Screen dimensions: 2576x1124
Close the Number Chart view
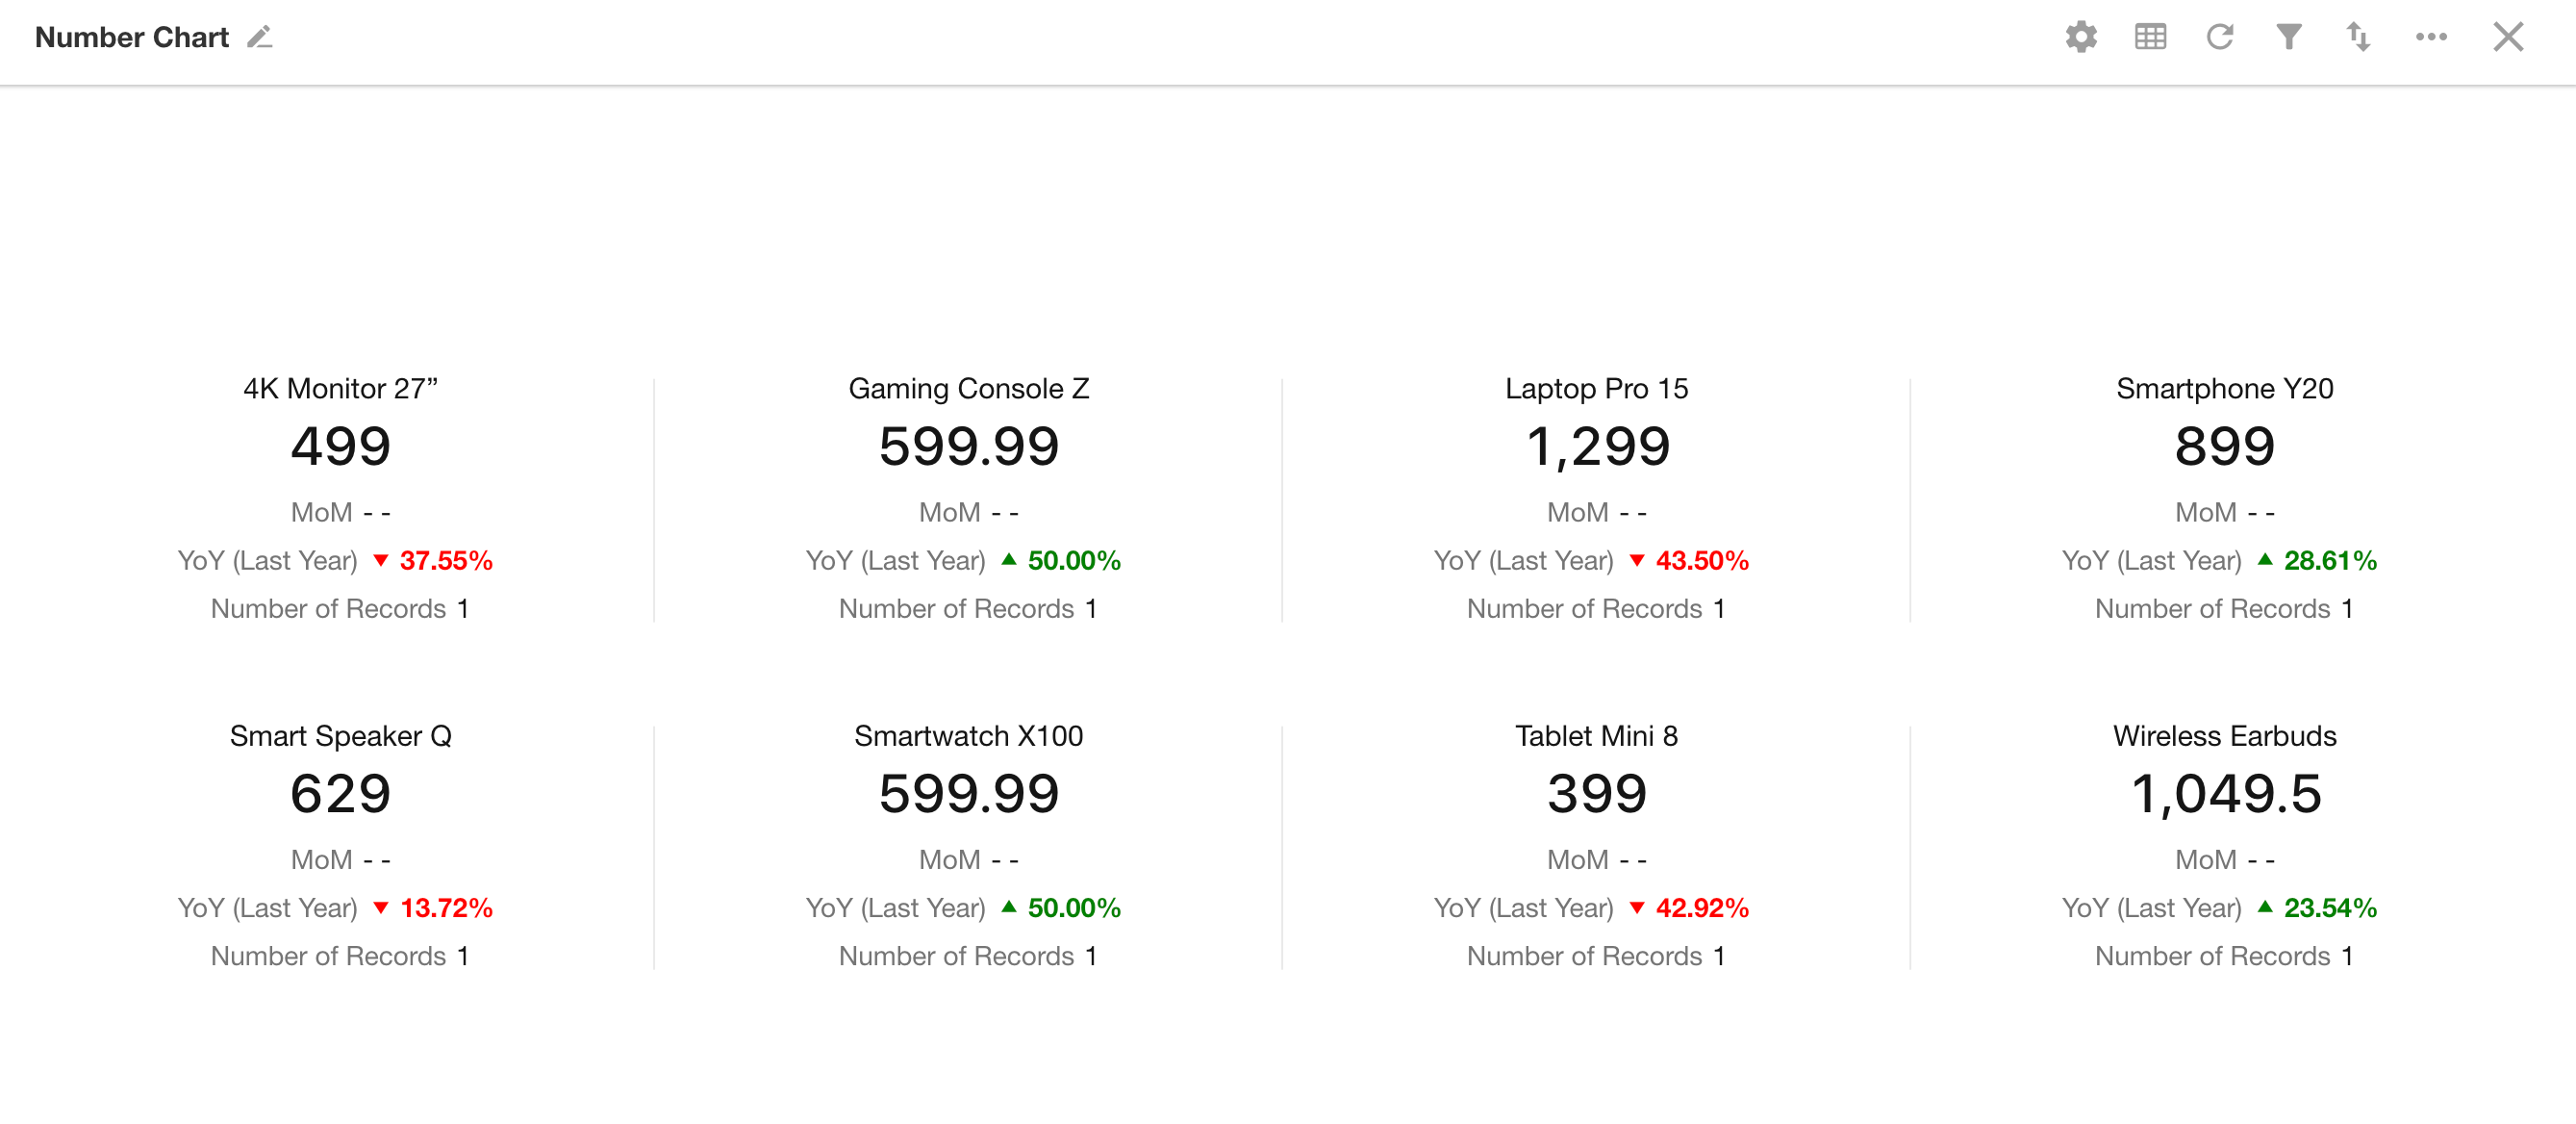point(2507,38)
